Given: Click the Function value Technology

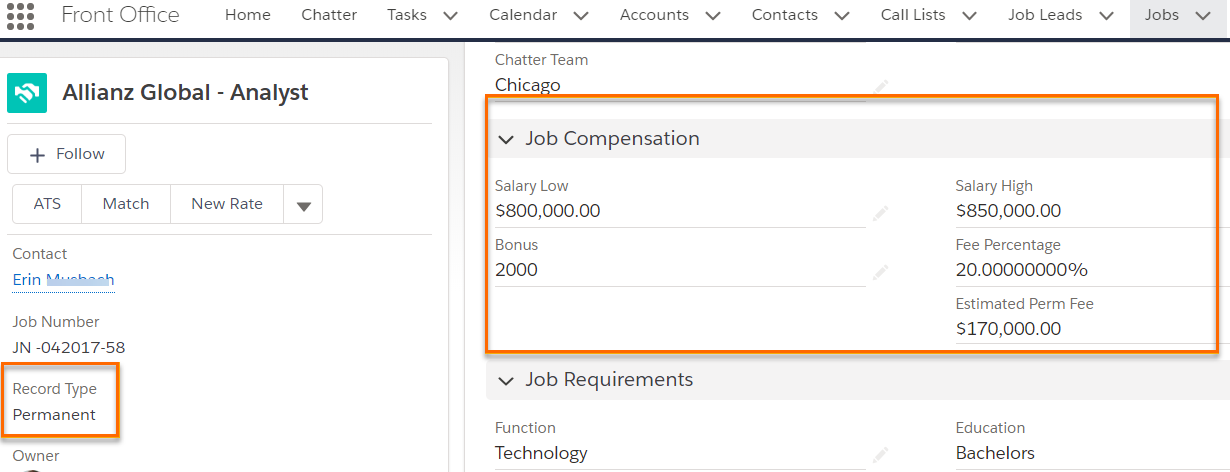Looking at the screenshot, I should tap(541, 453).
